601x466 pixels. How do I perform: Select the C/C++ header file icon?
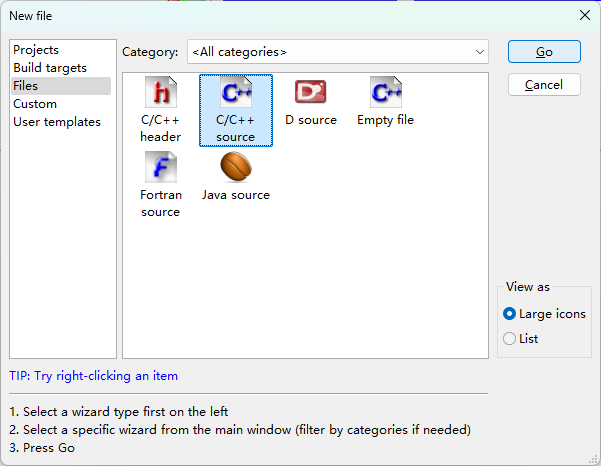(x=160, y=93)
